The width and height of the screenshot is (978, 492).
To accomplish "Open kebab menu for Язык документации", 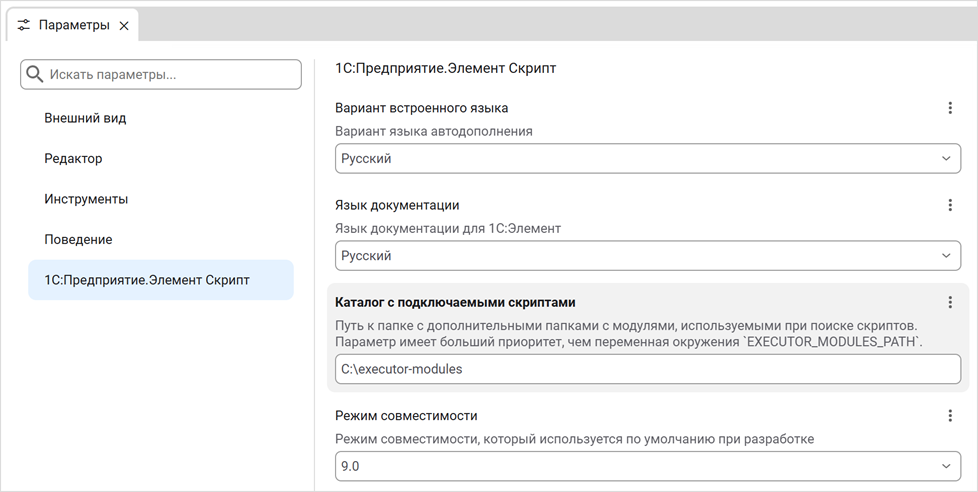I will pos(950,205).
